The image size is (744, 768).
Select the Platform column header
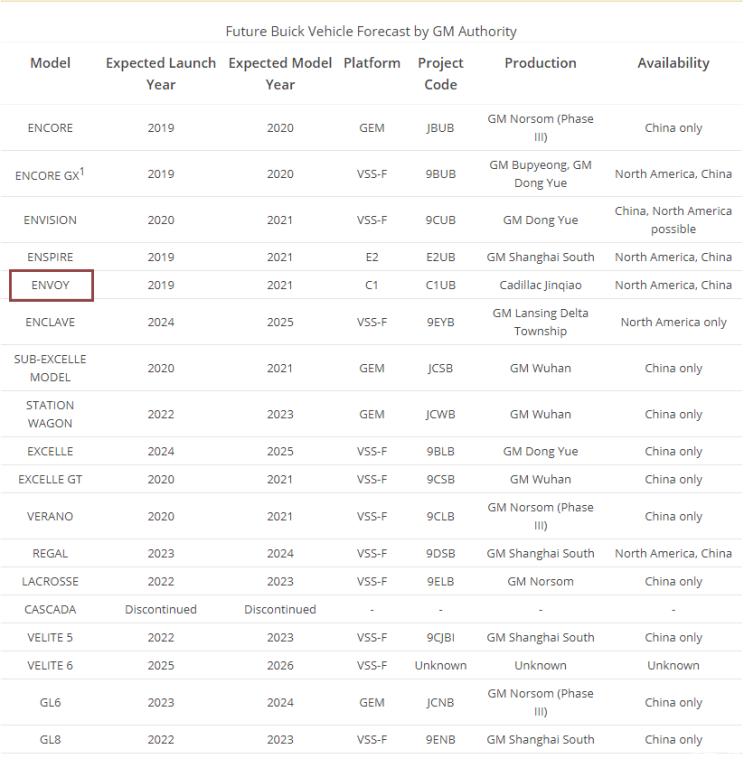point(372,63)
